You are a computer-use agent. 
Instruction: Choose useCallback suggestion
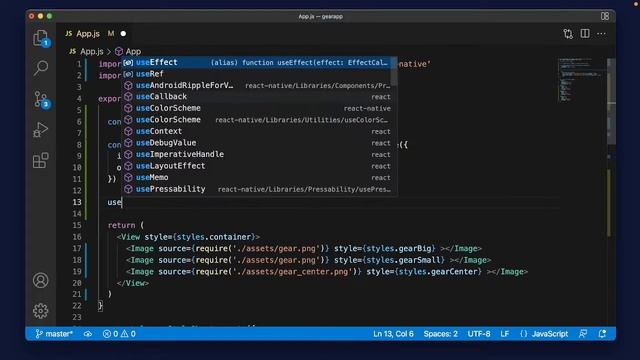257,97
